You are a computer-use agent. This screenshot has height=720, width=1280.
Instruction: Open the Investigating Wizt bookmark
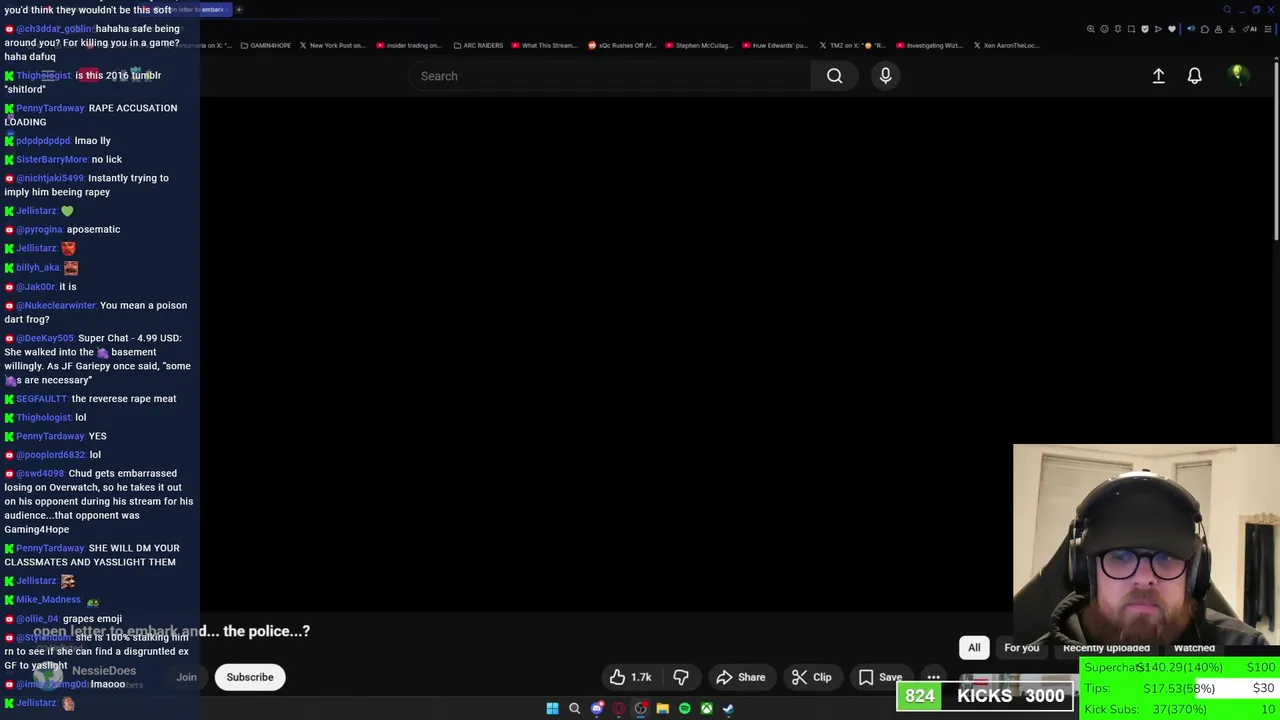929,45
